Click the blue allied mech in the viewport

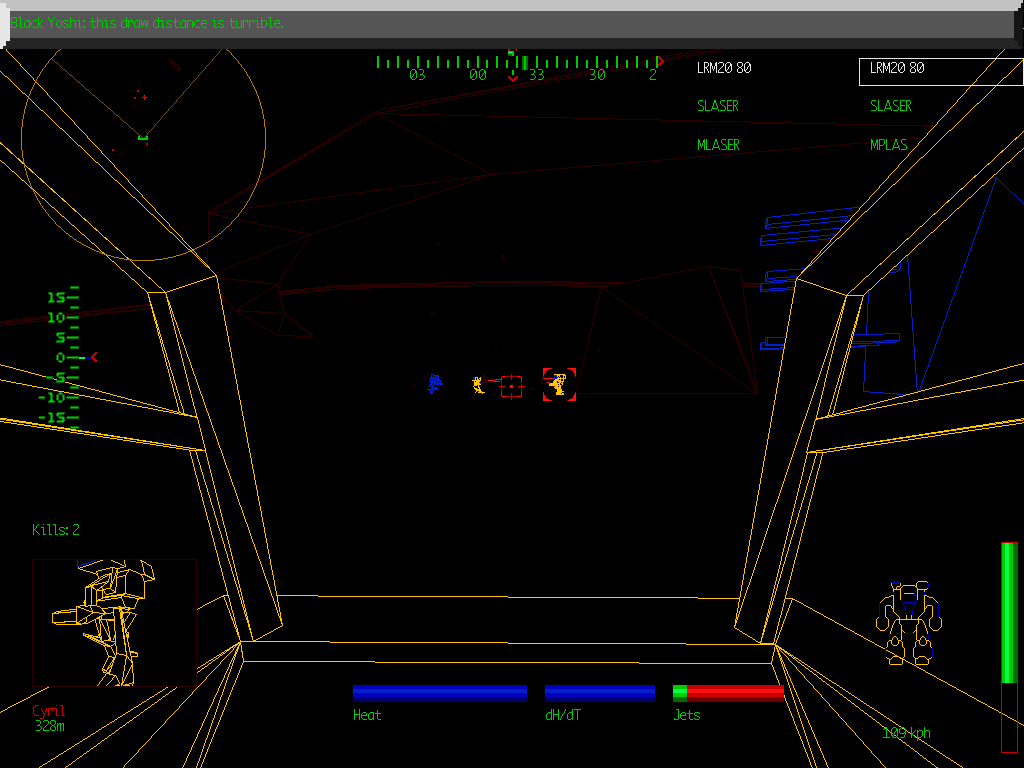tap(435, 384)
